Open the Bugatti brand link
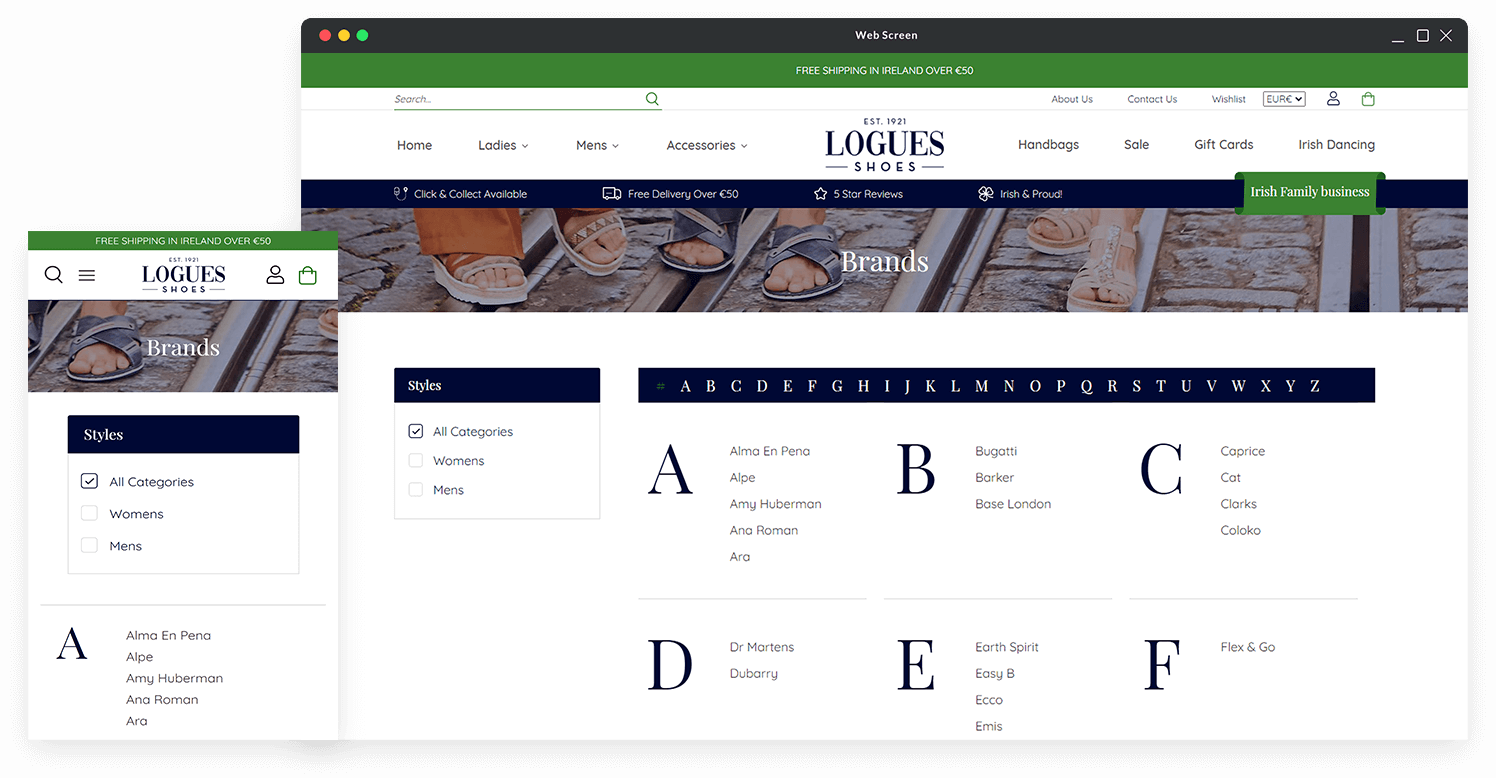This screenshot has height=778, width=1496. click(x=996, y=451)
